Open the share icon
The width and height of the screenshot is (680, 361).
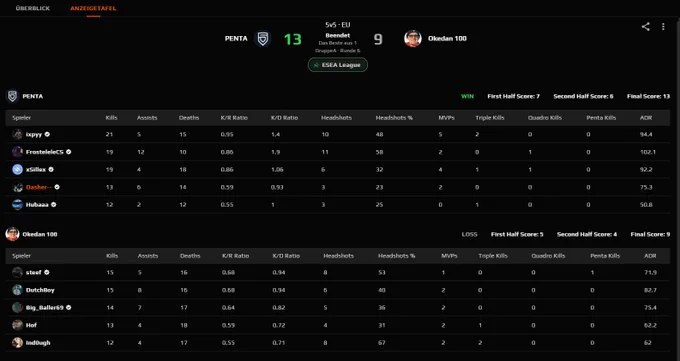click(645, 26)
